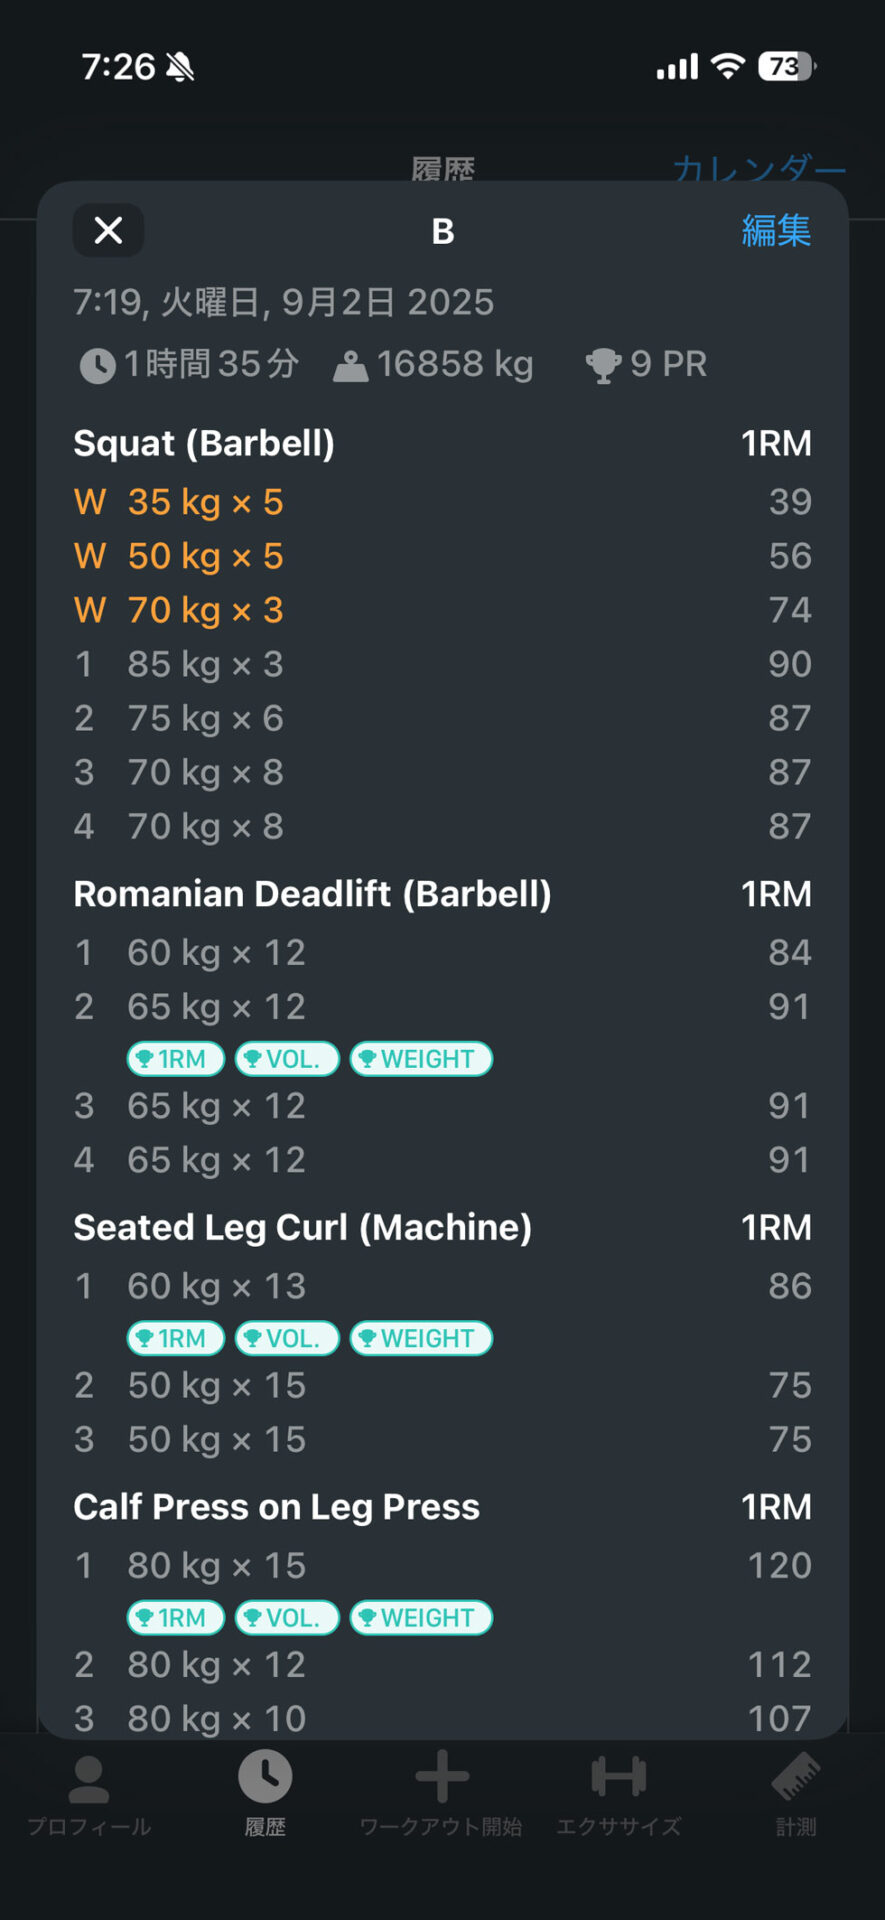Select the 1RM badge under Romanian Deadlift
The width and height of the screenshot is (885, 1920).
coord(175,1059)
